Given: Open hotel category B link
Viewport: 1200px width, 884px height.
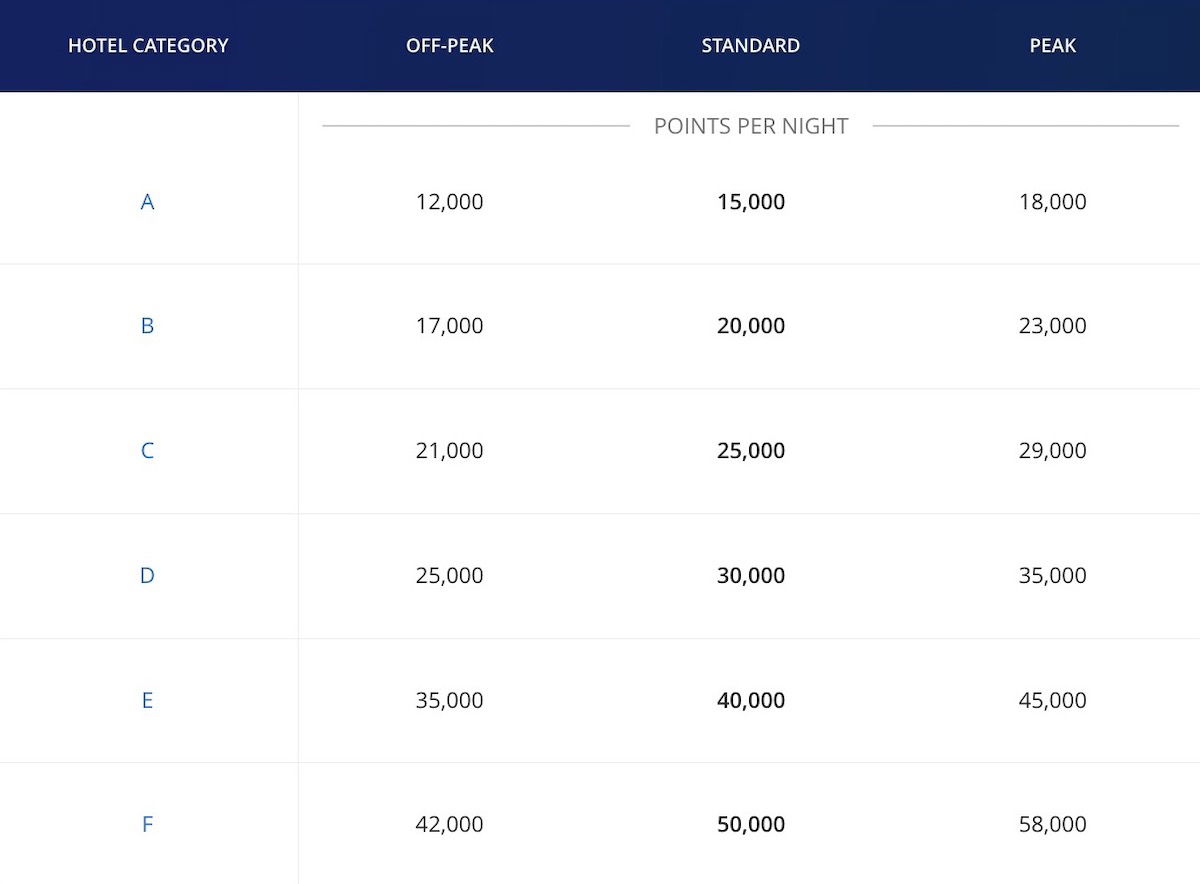Looking at the screenshot, I should pos(147,326).
